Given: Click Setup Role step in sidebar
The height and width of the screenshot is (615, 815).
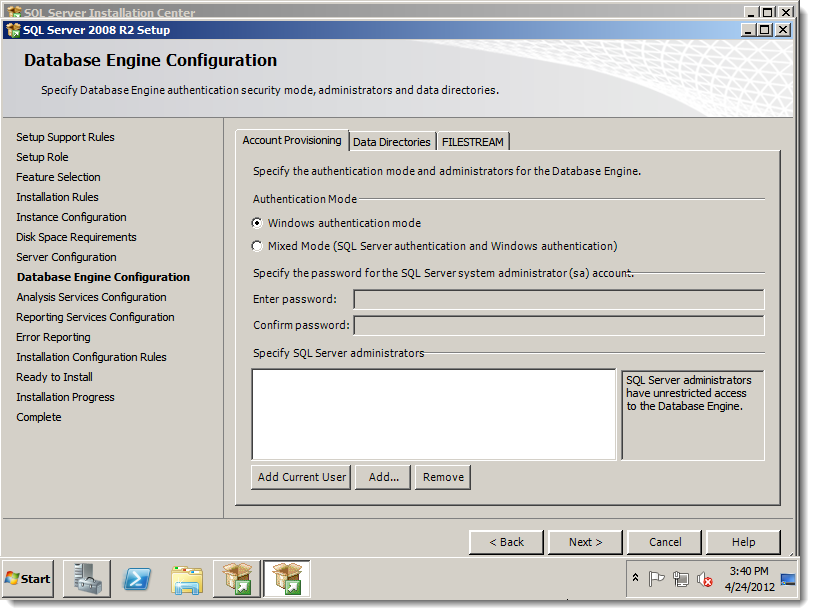Looking at the screenshot, I should click(42, 157).
